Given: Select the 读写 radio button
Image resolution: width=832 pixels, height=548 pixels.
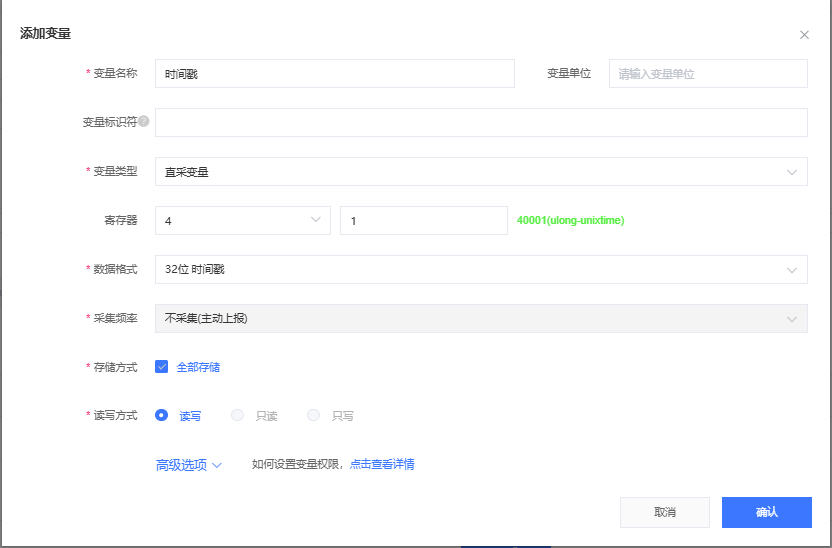Looking at the screenshot, I should pos(161,415).
